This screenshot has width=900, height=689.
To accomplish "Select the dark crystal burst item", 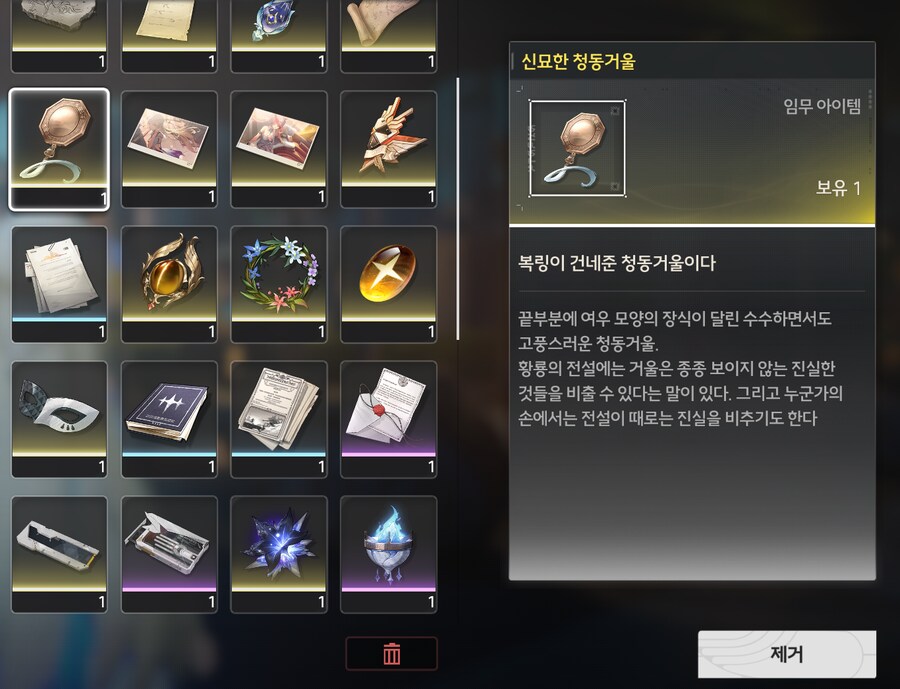I will click(x=279, y=555).
